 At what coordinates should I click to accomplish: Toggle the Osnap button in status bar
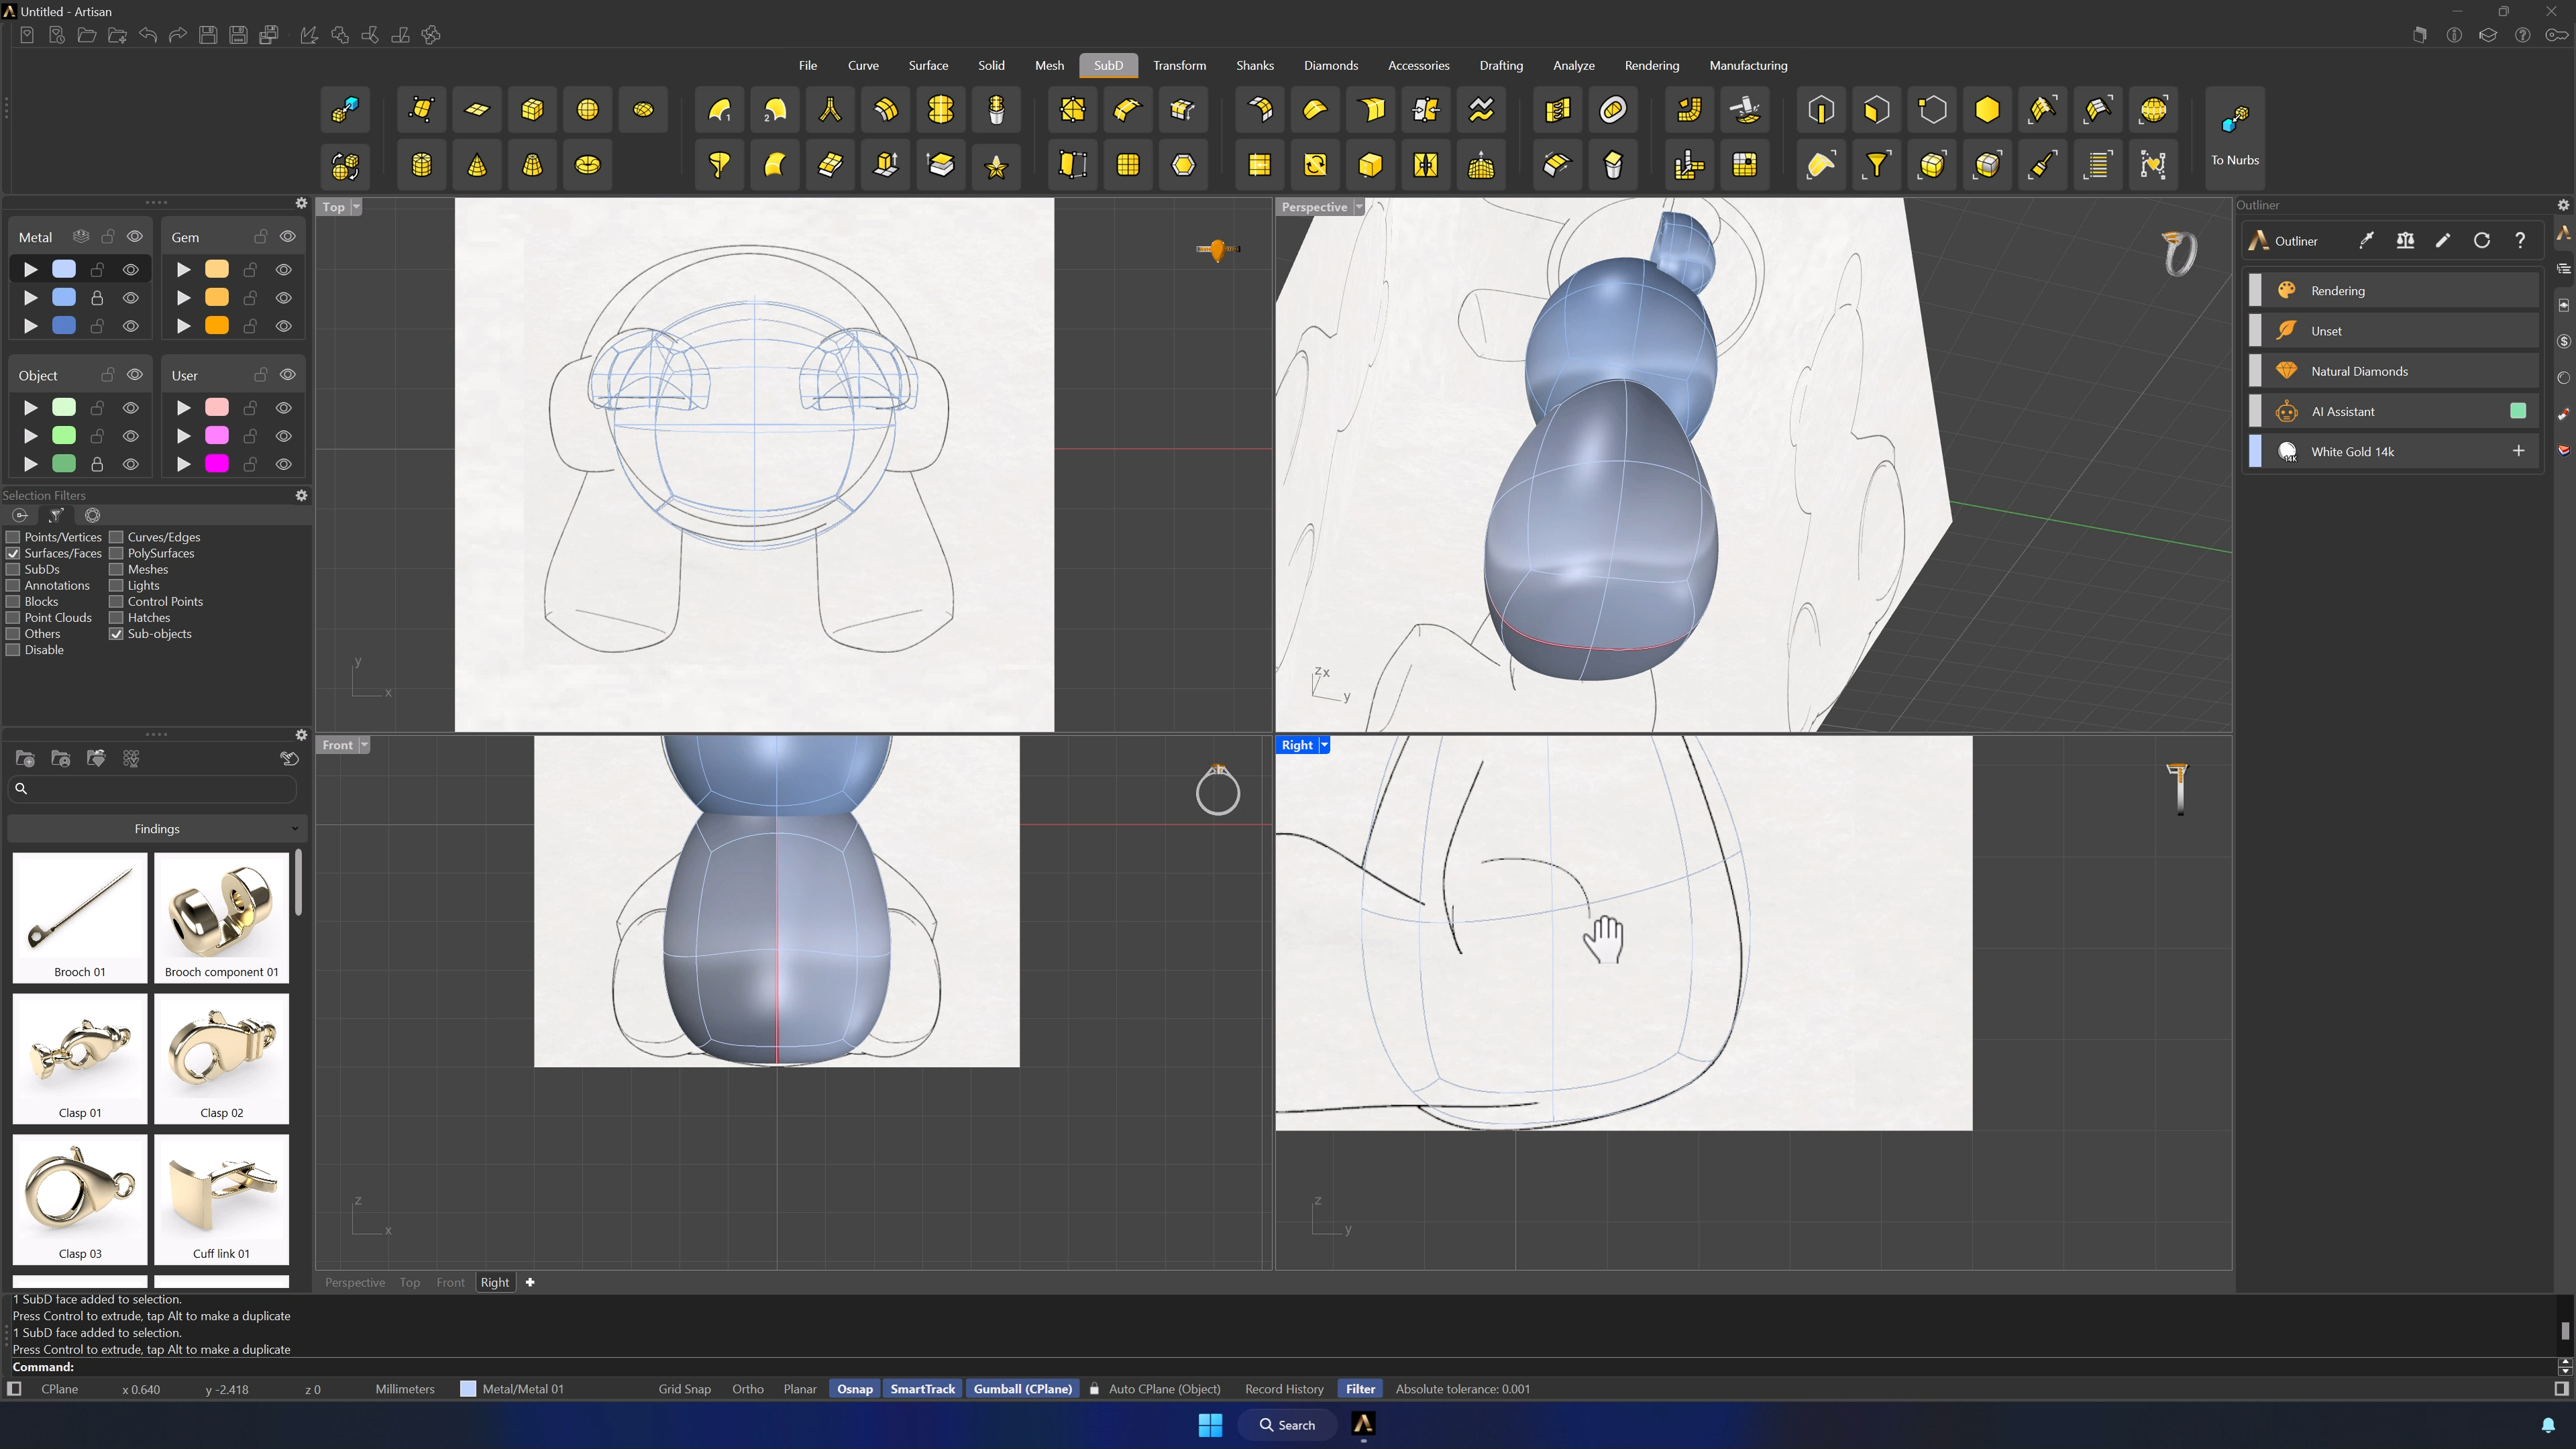tap(854, 1389)
